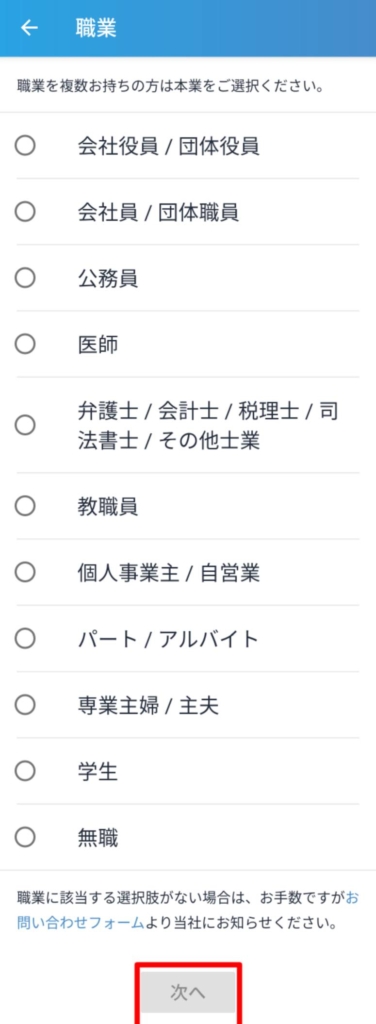Select 会社役員 / 団体役員 radio button
The image size is (376, 1024).
click(25, 145)
